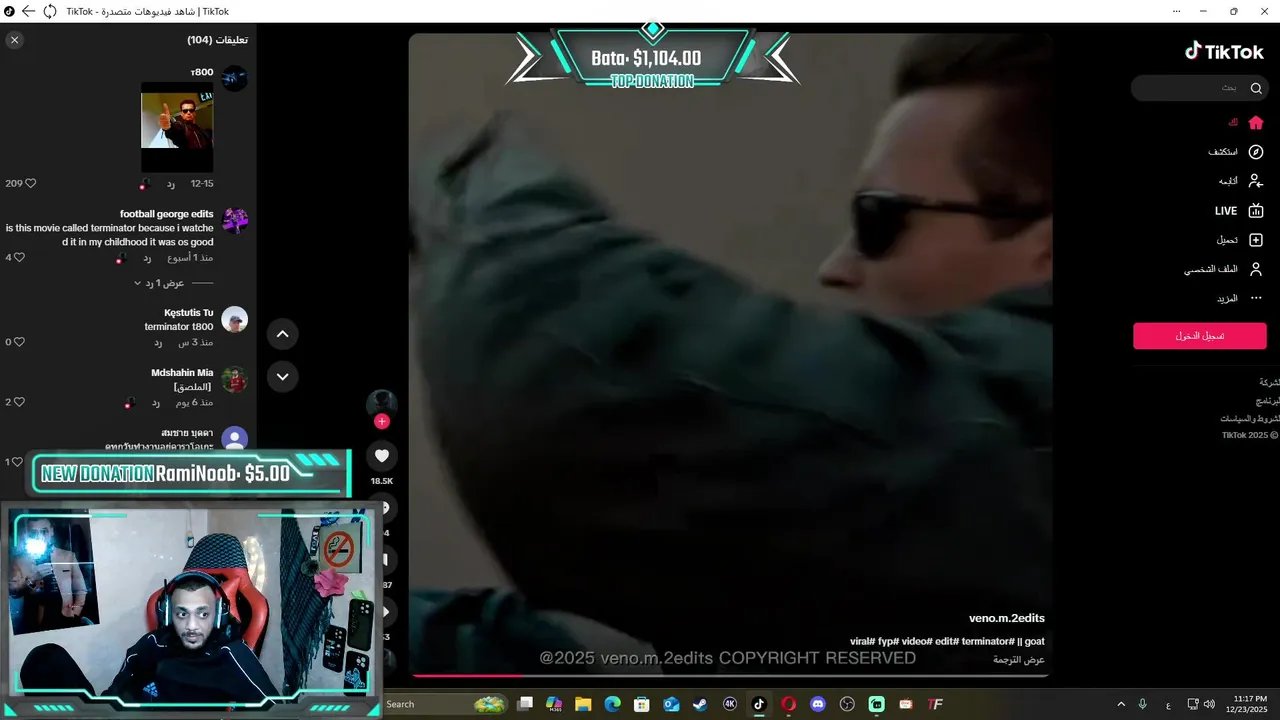Click the #terminator hashtag in caption
1280x720 pixels.
(x=990, y=641)
